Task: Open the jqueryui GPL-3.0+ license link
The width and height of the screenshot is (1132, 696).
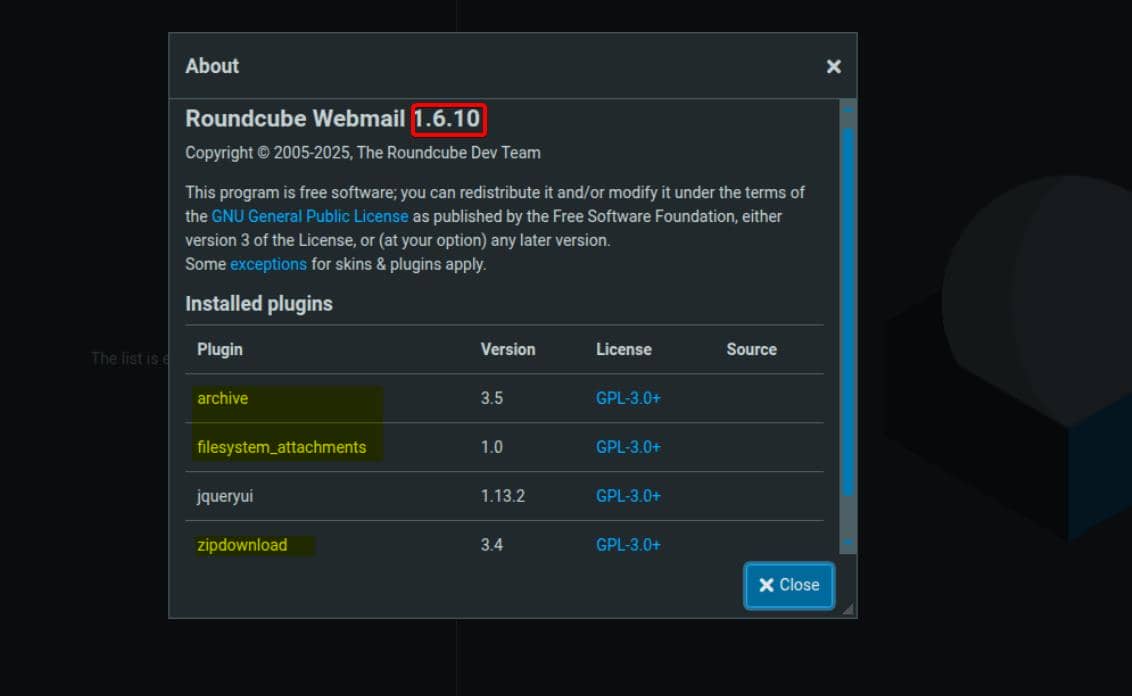Action: click(627, 496)
